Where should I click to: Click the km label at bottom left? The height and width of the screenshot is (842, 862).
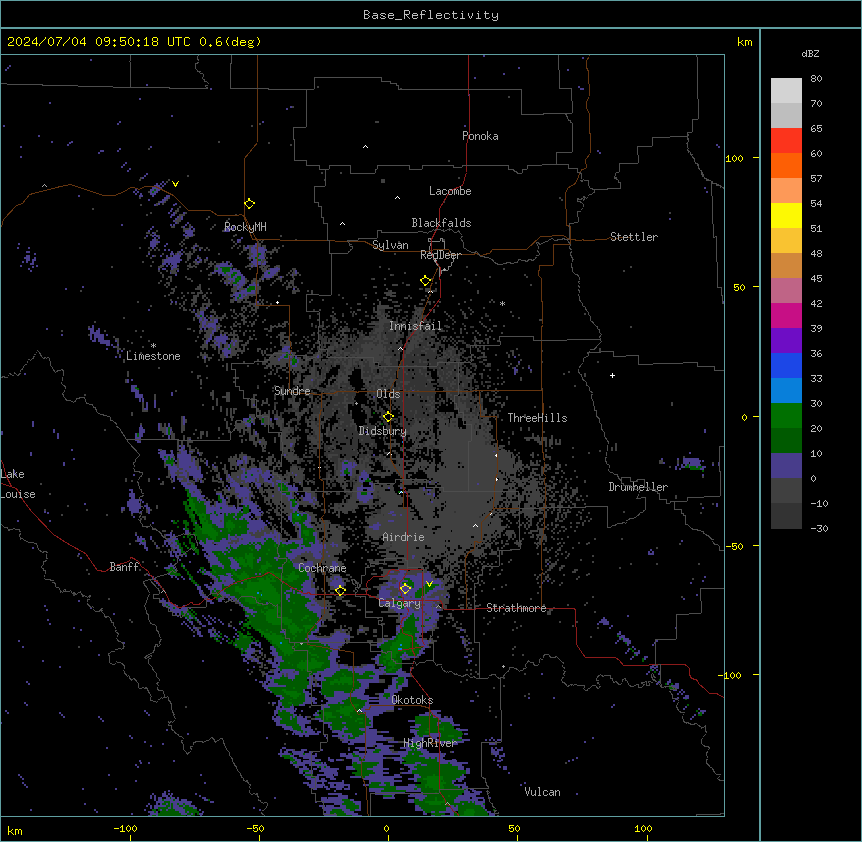pos(15,830)
